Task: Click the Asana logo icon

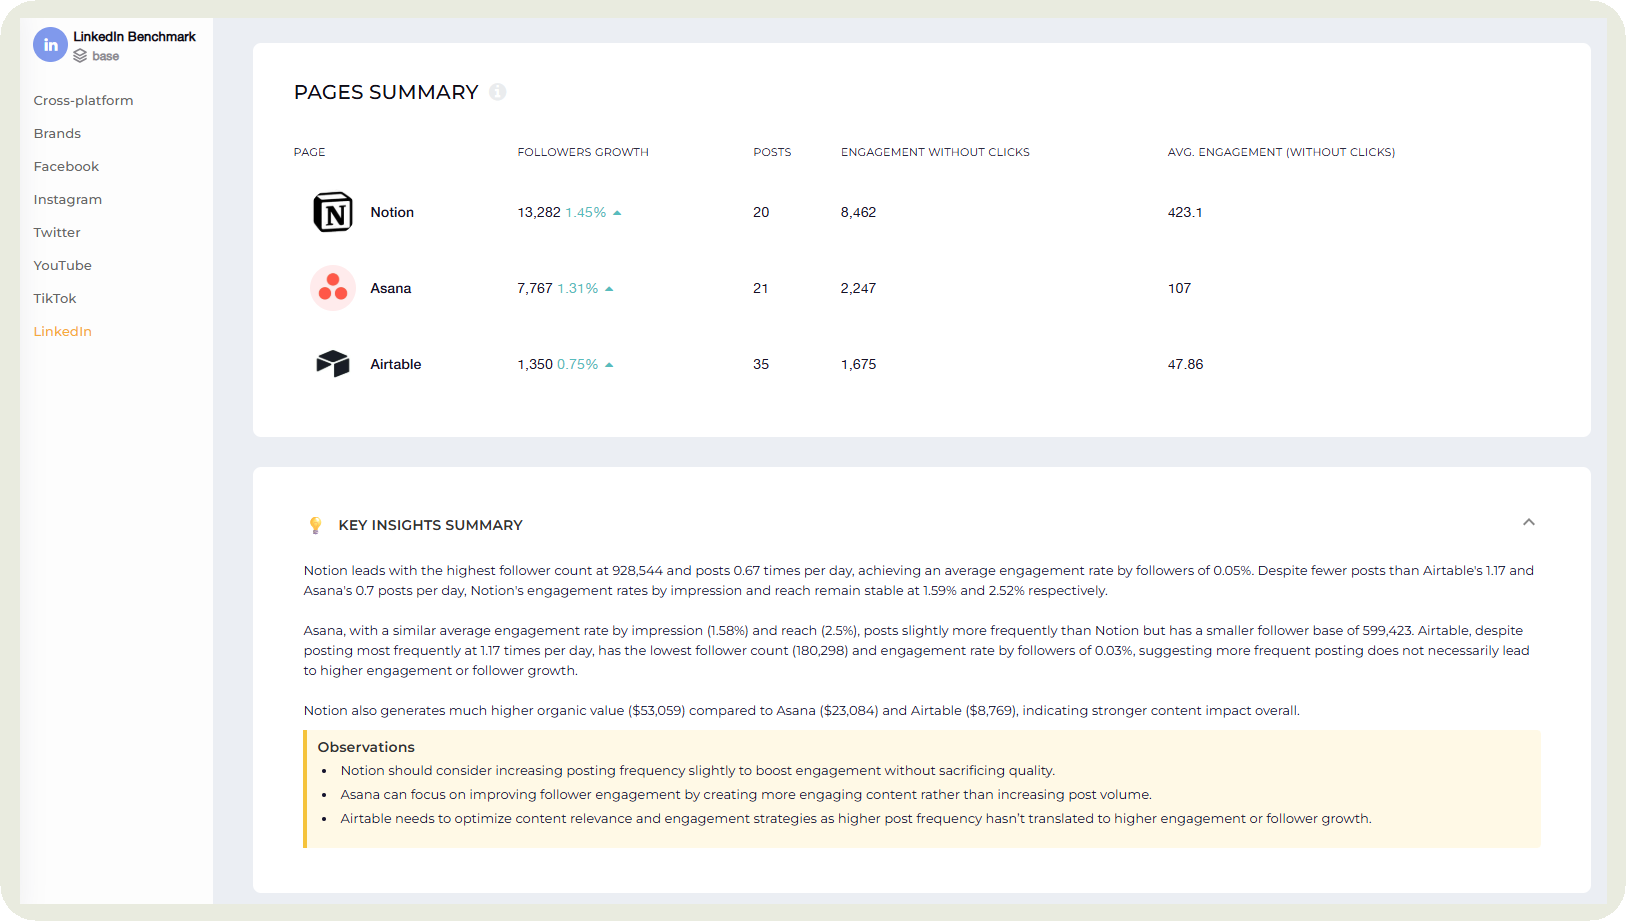Action: click(333, 288)
